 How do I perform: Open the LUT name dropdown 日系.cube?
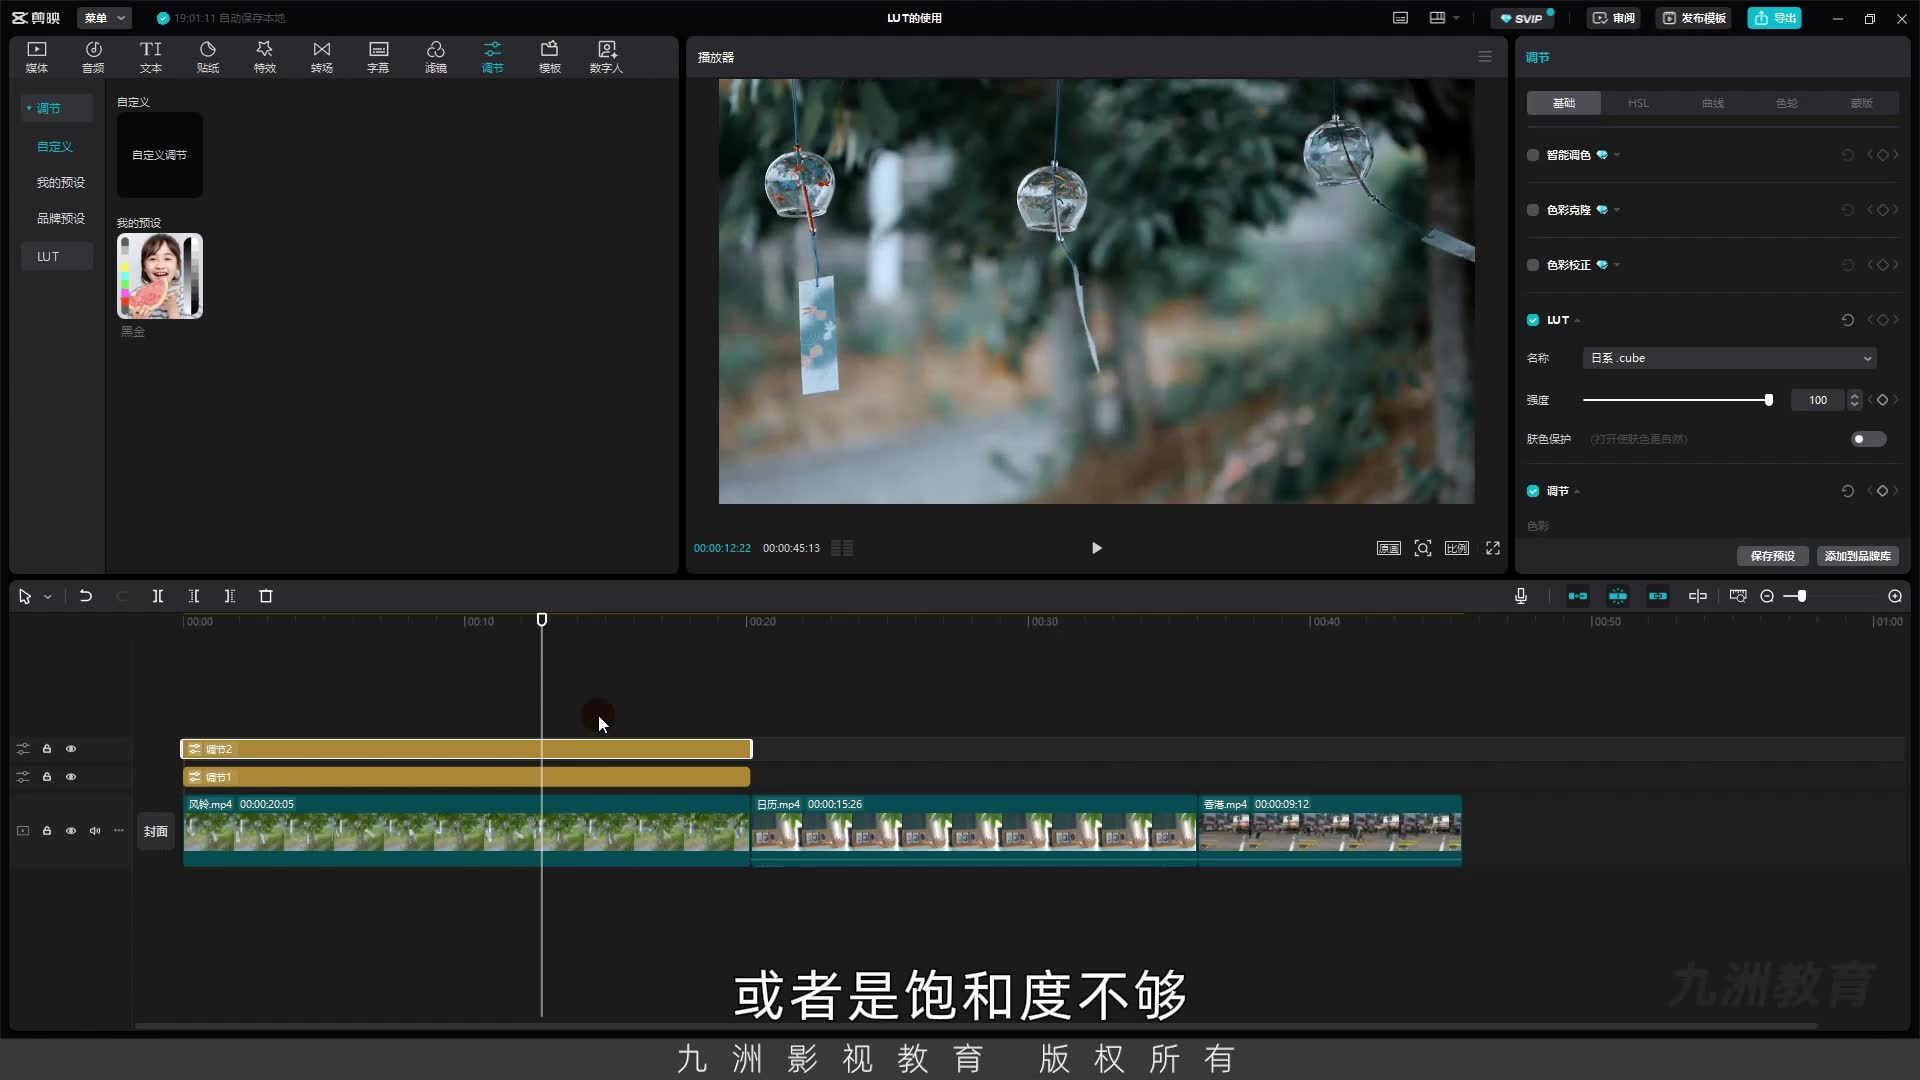1729,358
